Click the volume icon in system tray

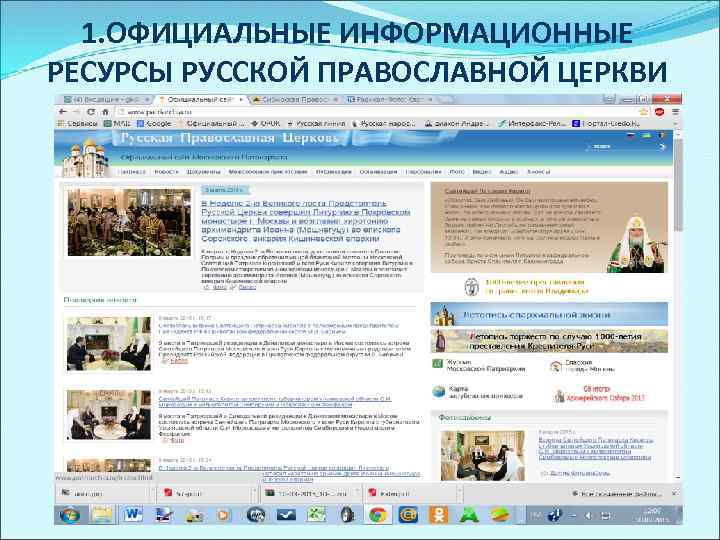pos(588,516)
